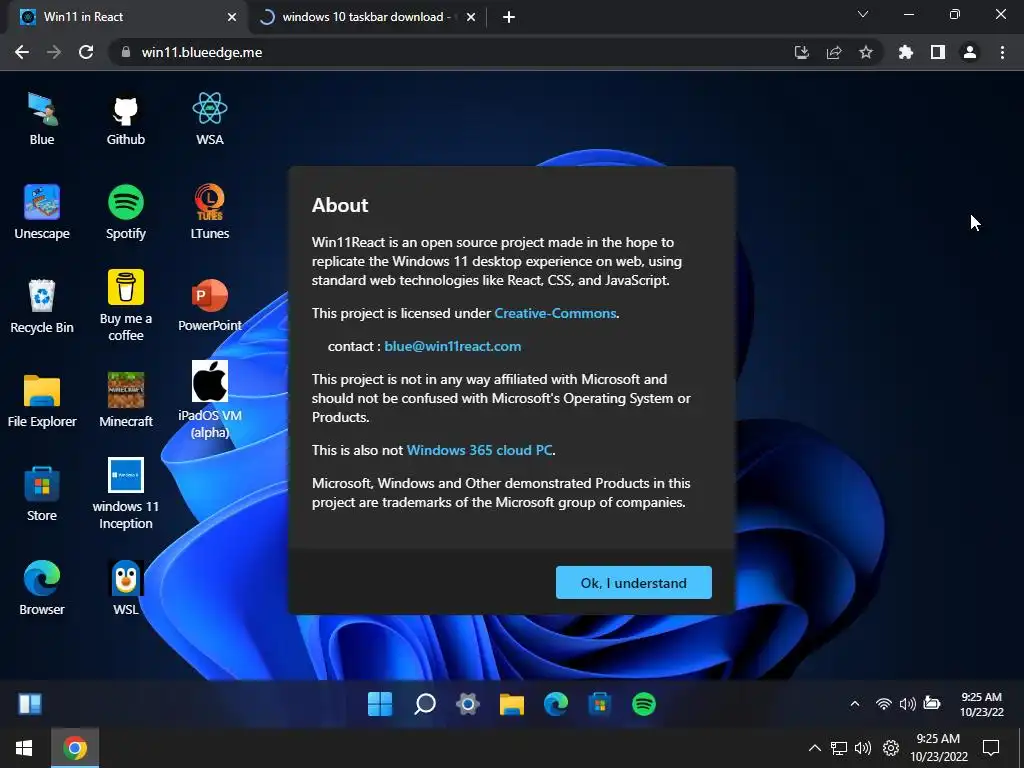Open settings gear in host system tray
1024x768 pixels.
[891, 748]
